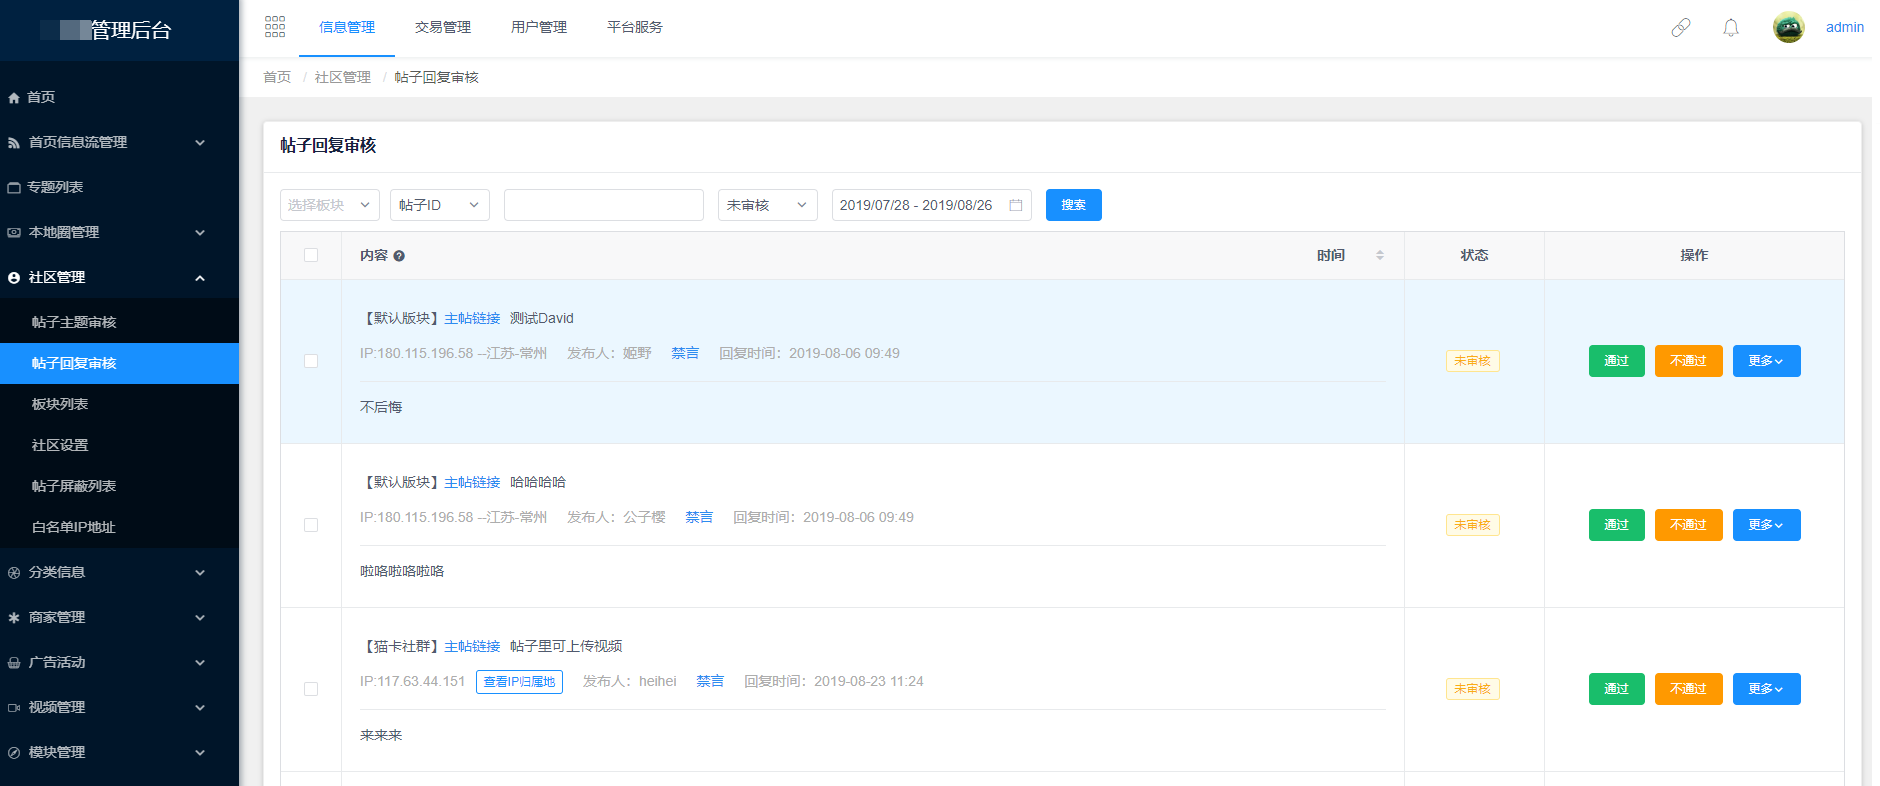Switch to 平台服务 top tab
This screenshot has width=1880, height=786.
point(635,28)
